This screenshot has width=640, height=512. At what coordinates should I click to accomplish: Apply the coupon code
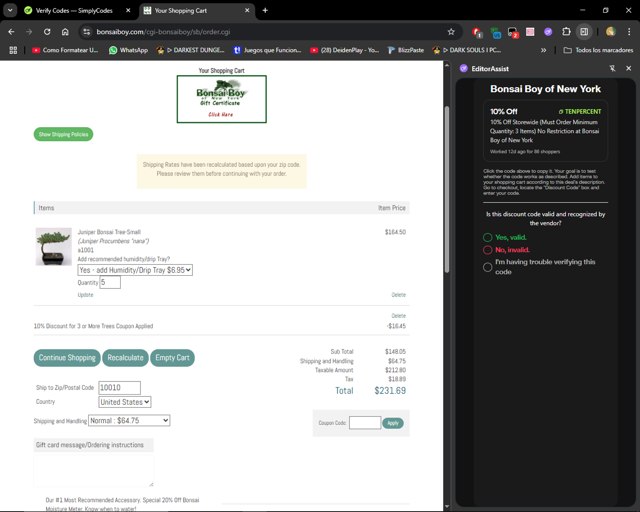393,423
